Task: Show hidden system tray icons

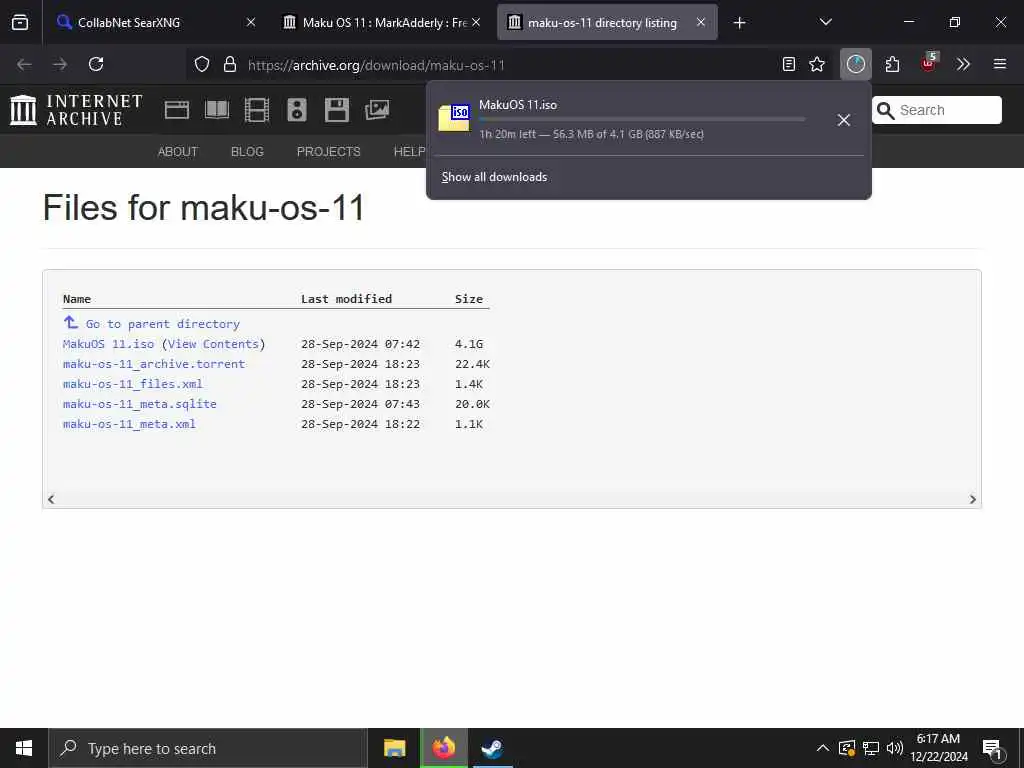Action: pos(823,748)
